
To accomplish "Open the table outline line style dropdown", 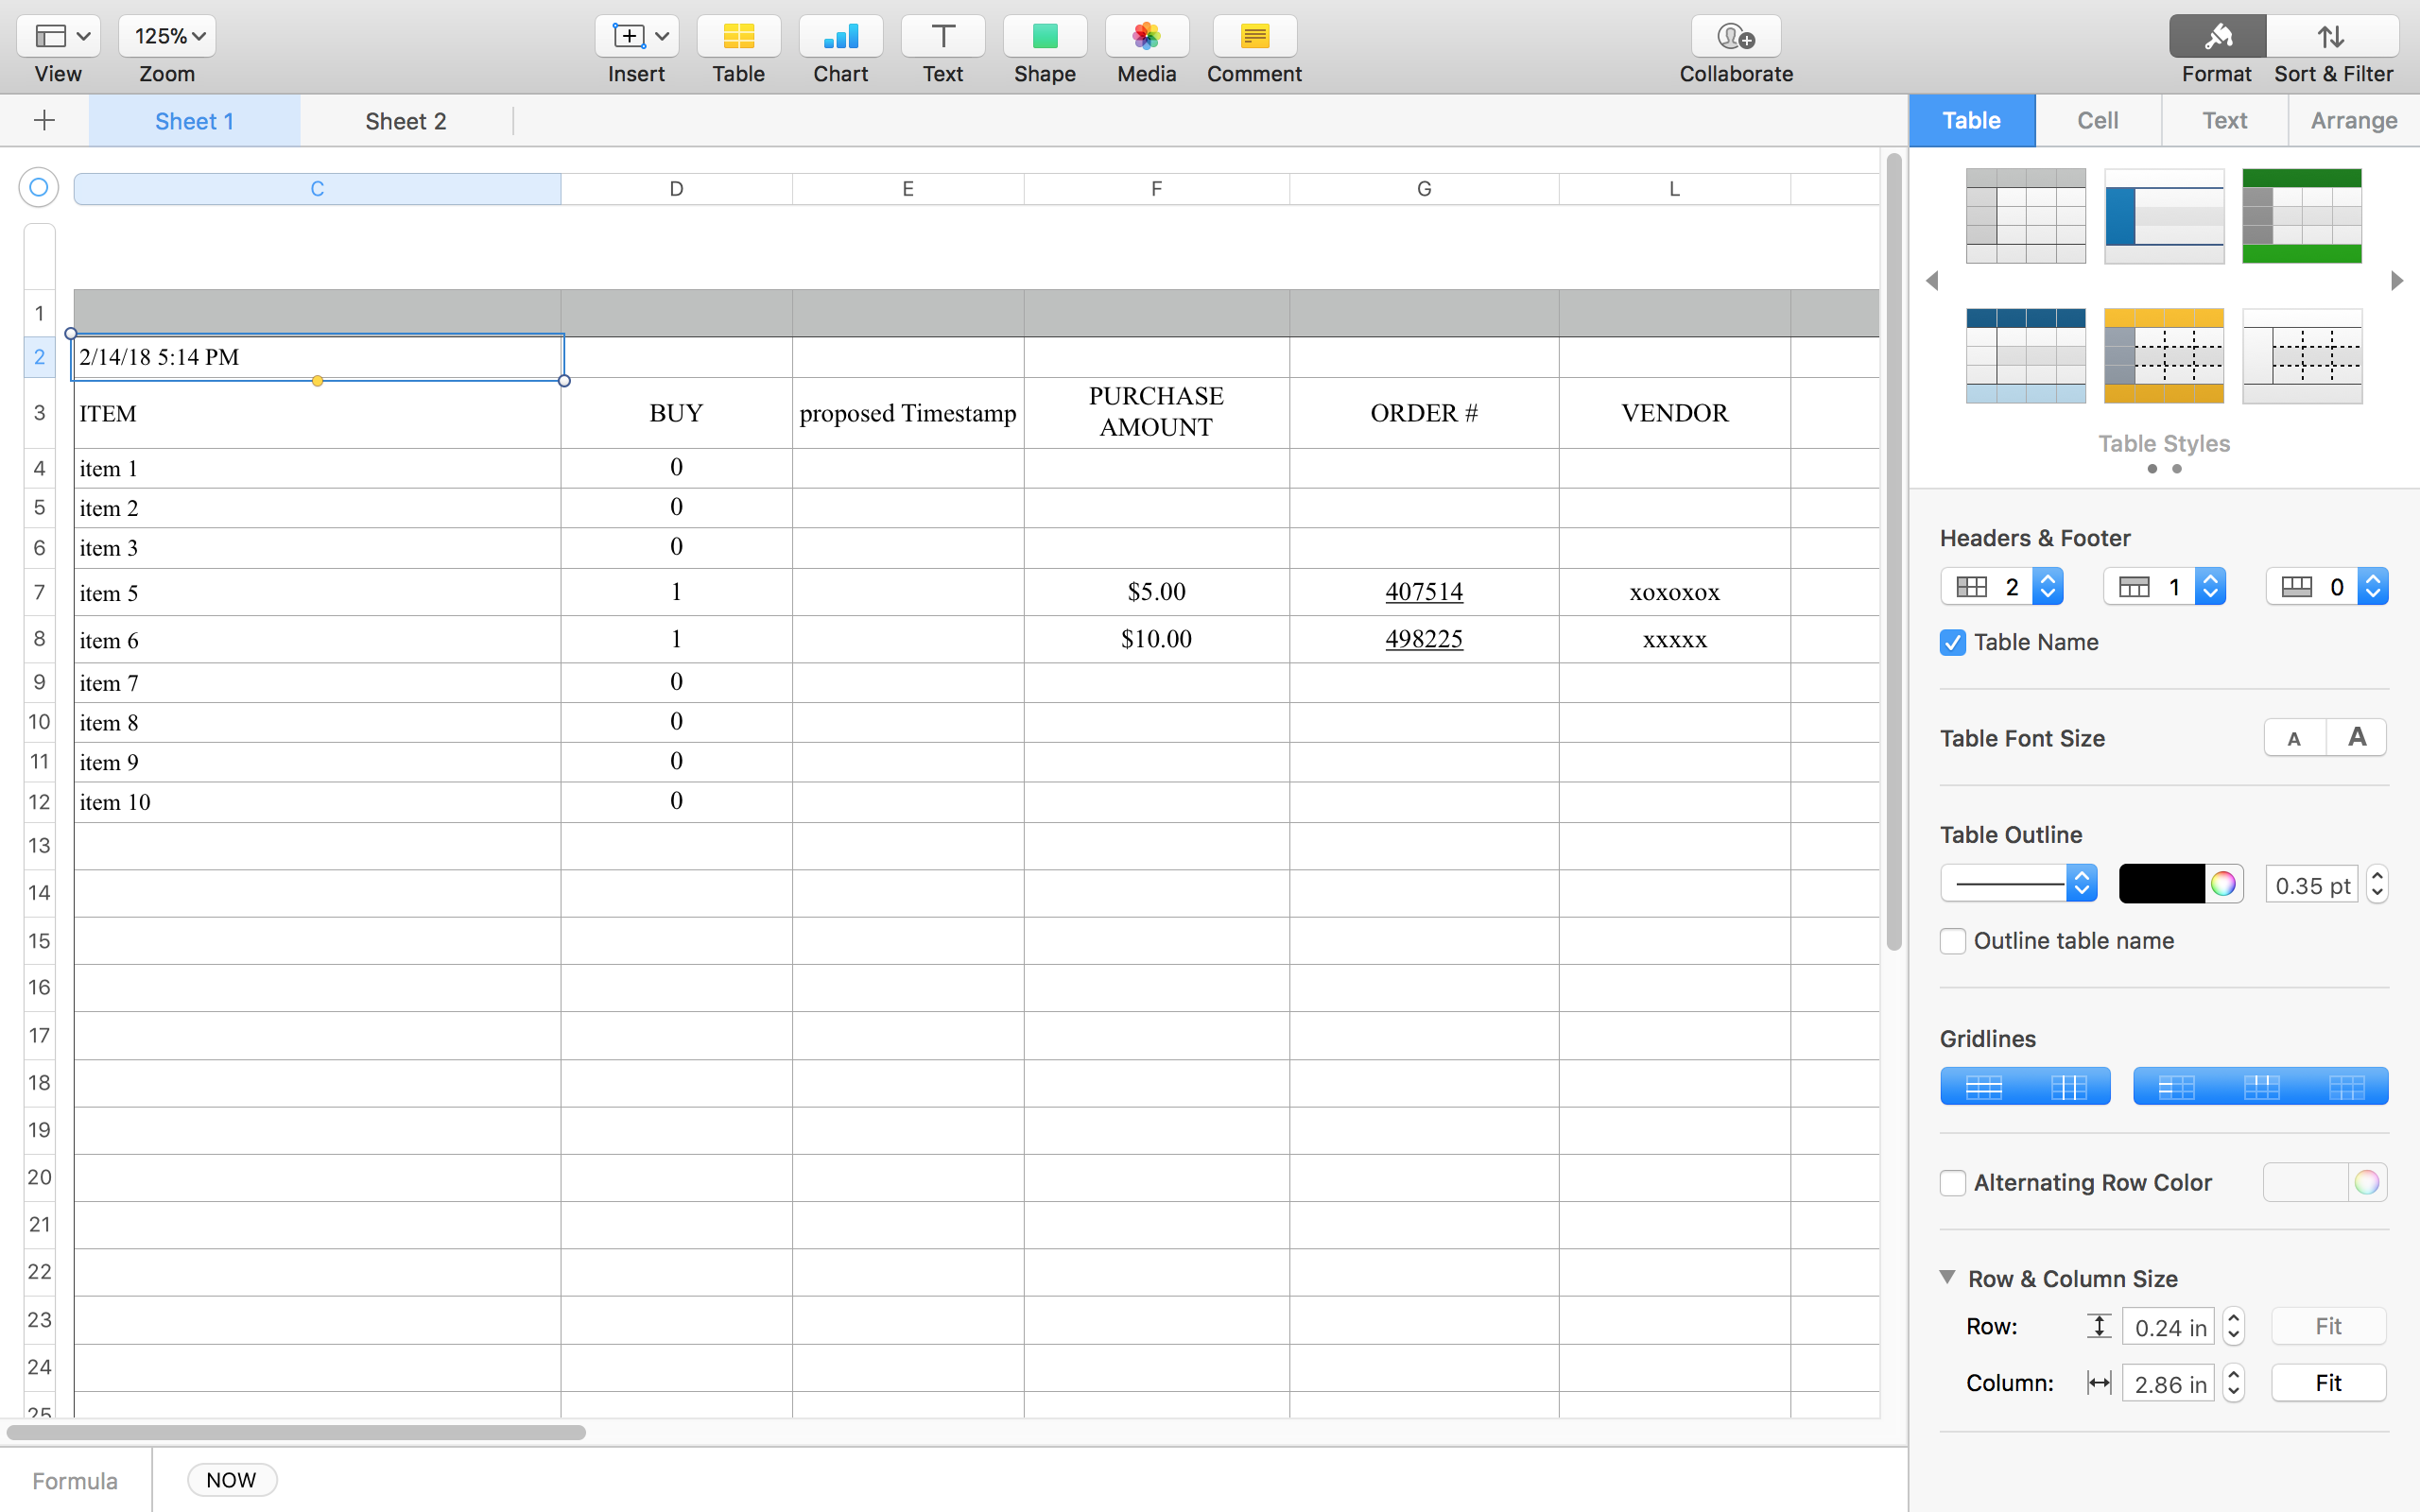I will click(x=2018, y=884).
